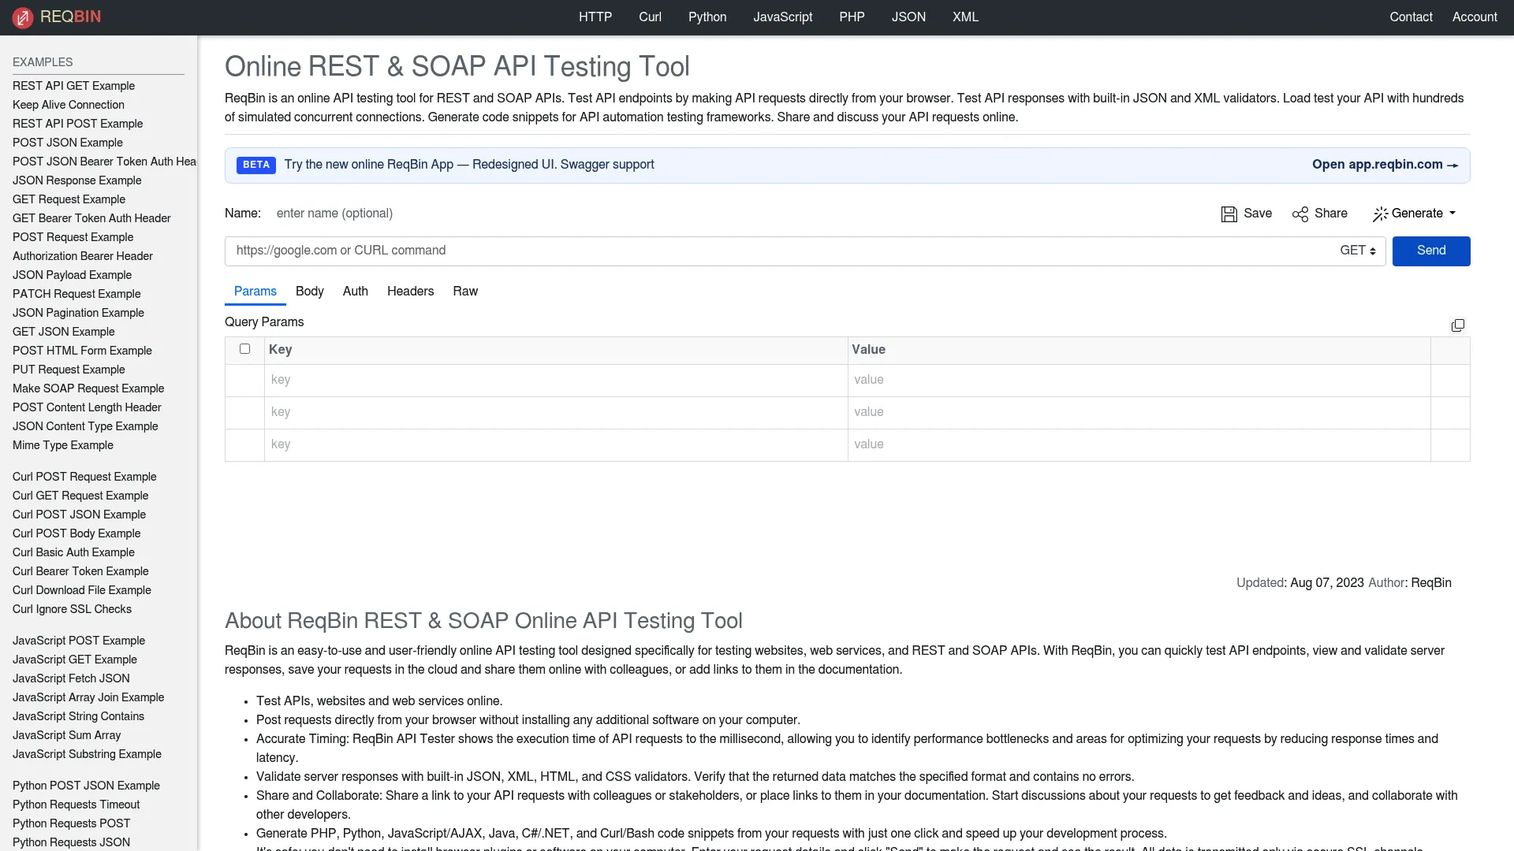Select the Headers tab
This screenshot has height=851, width=1514.
410,291
